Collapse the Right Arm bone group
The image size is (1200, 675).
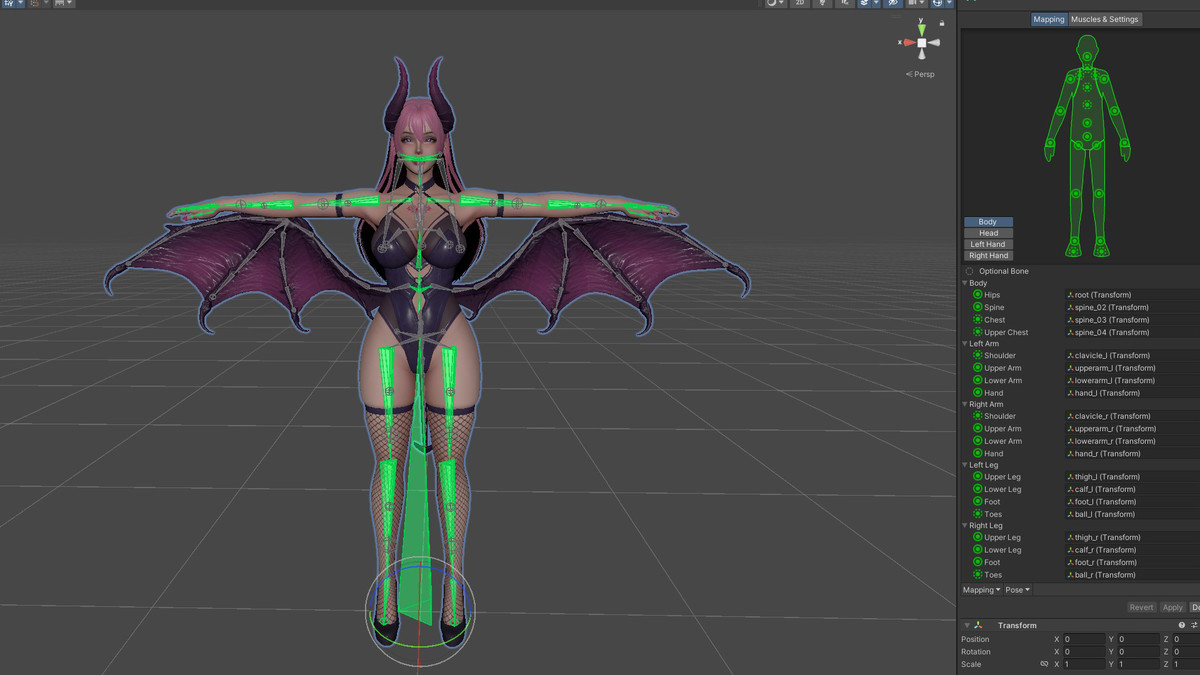(x=965, y=404)
